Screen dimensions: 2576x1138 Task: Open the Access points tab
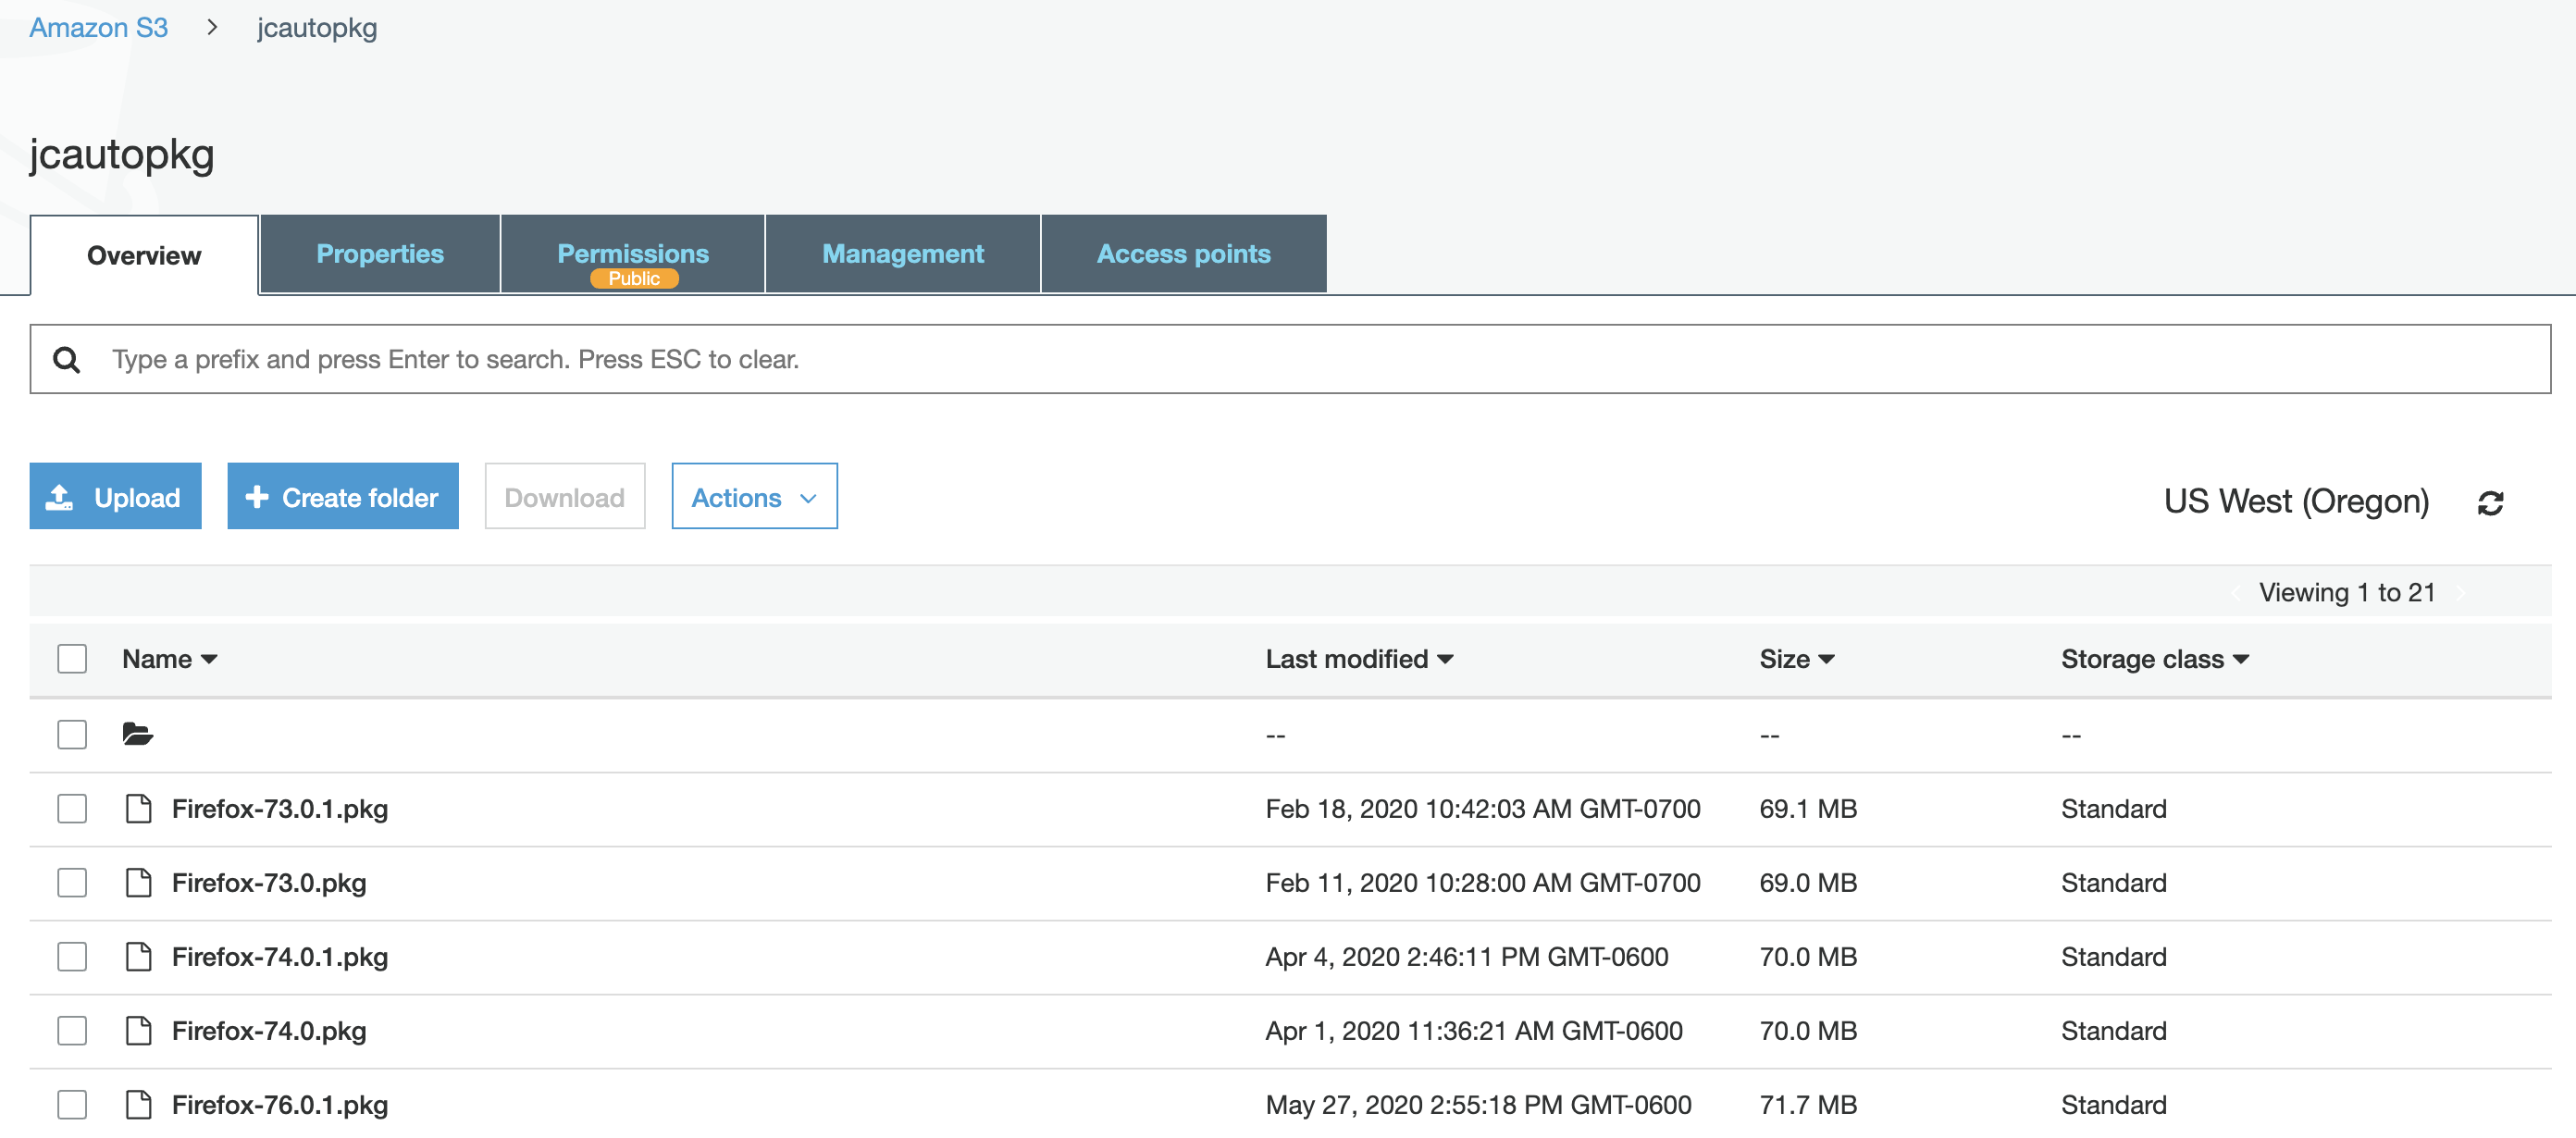point(1184,254)
